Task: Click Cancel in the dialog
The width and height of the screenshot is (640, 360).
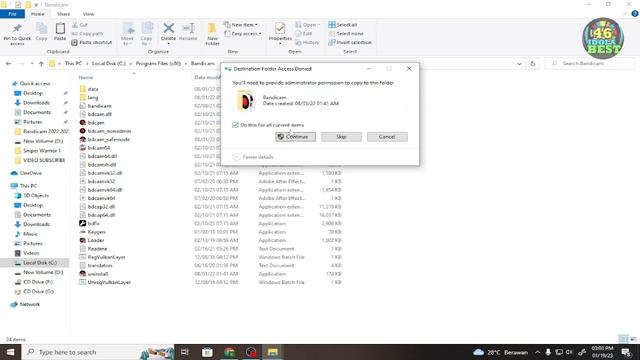Action: coord(387,137)
